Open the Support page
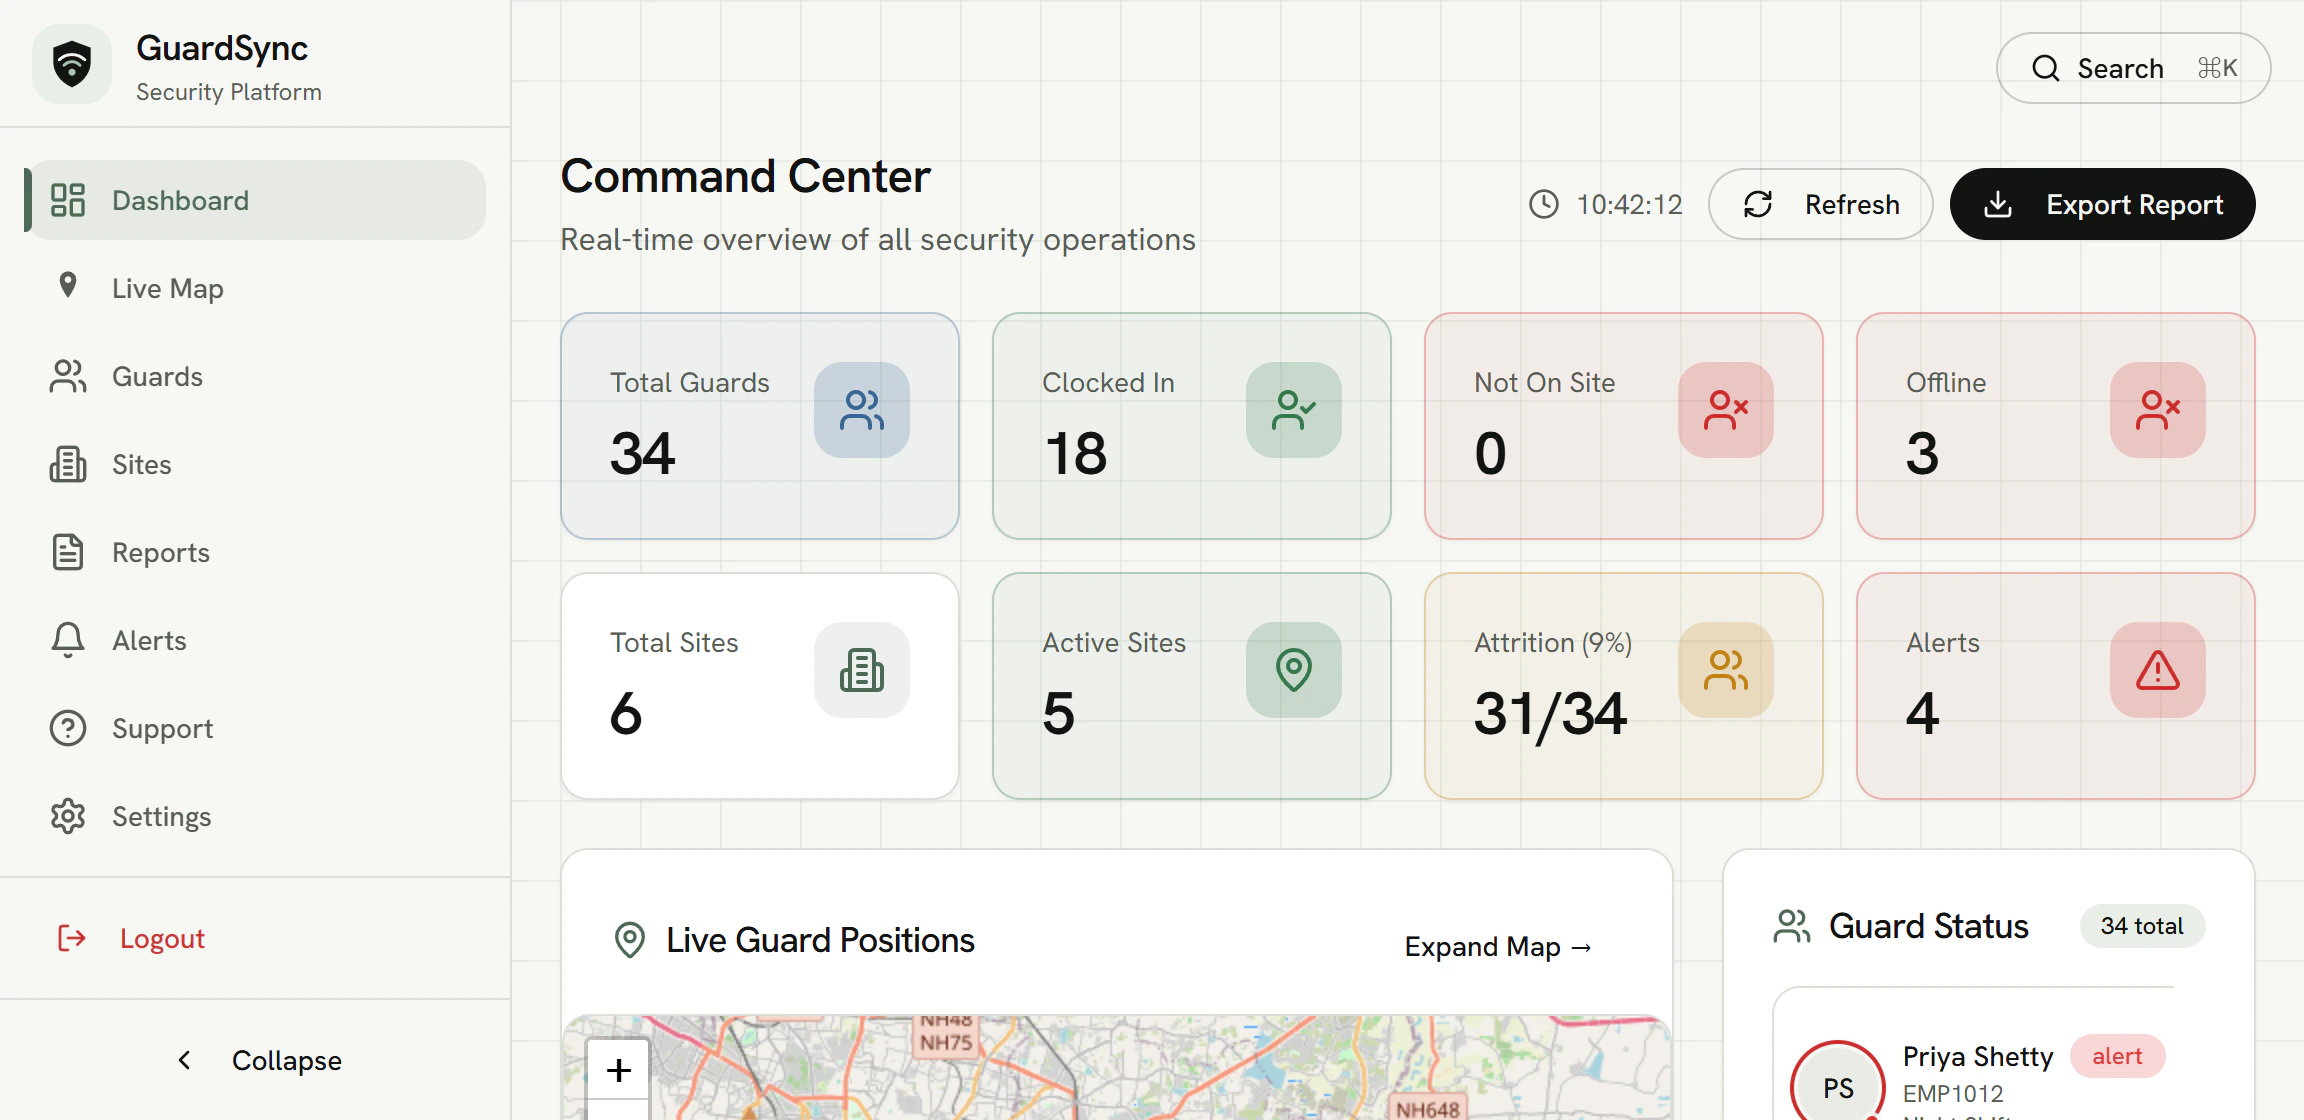2304x1120 pixels. 255,728
